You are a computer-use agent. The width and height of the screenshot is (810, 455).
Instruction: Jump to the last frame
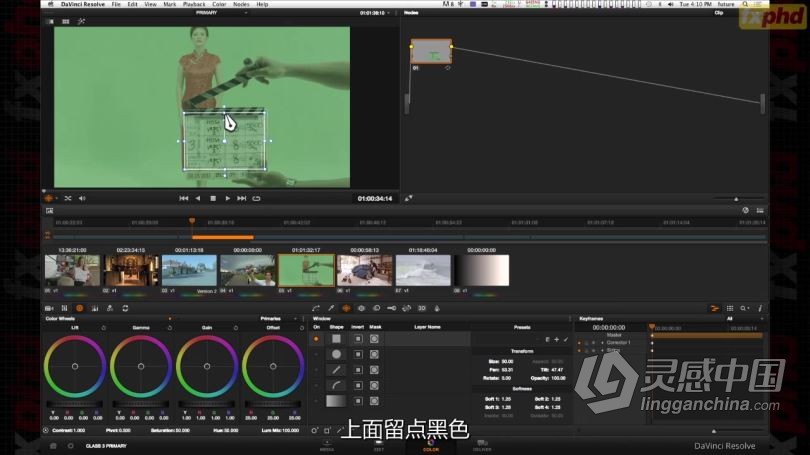point(241,198)
